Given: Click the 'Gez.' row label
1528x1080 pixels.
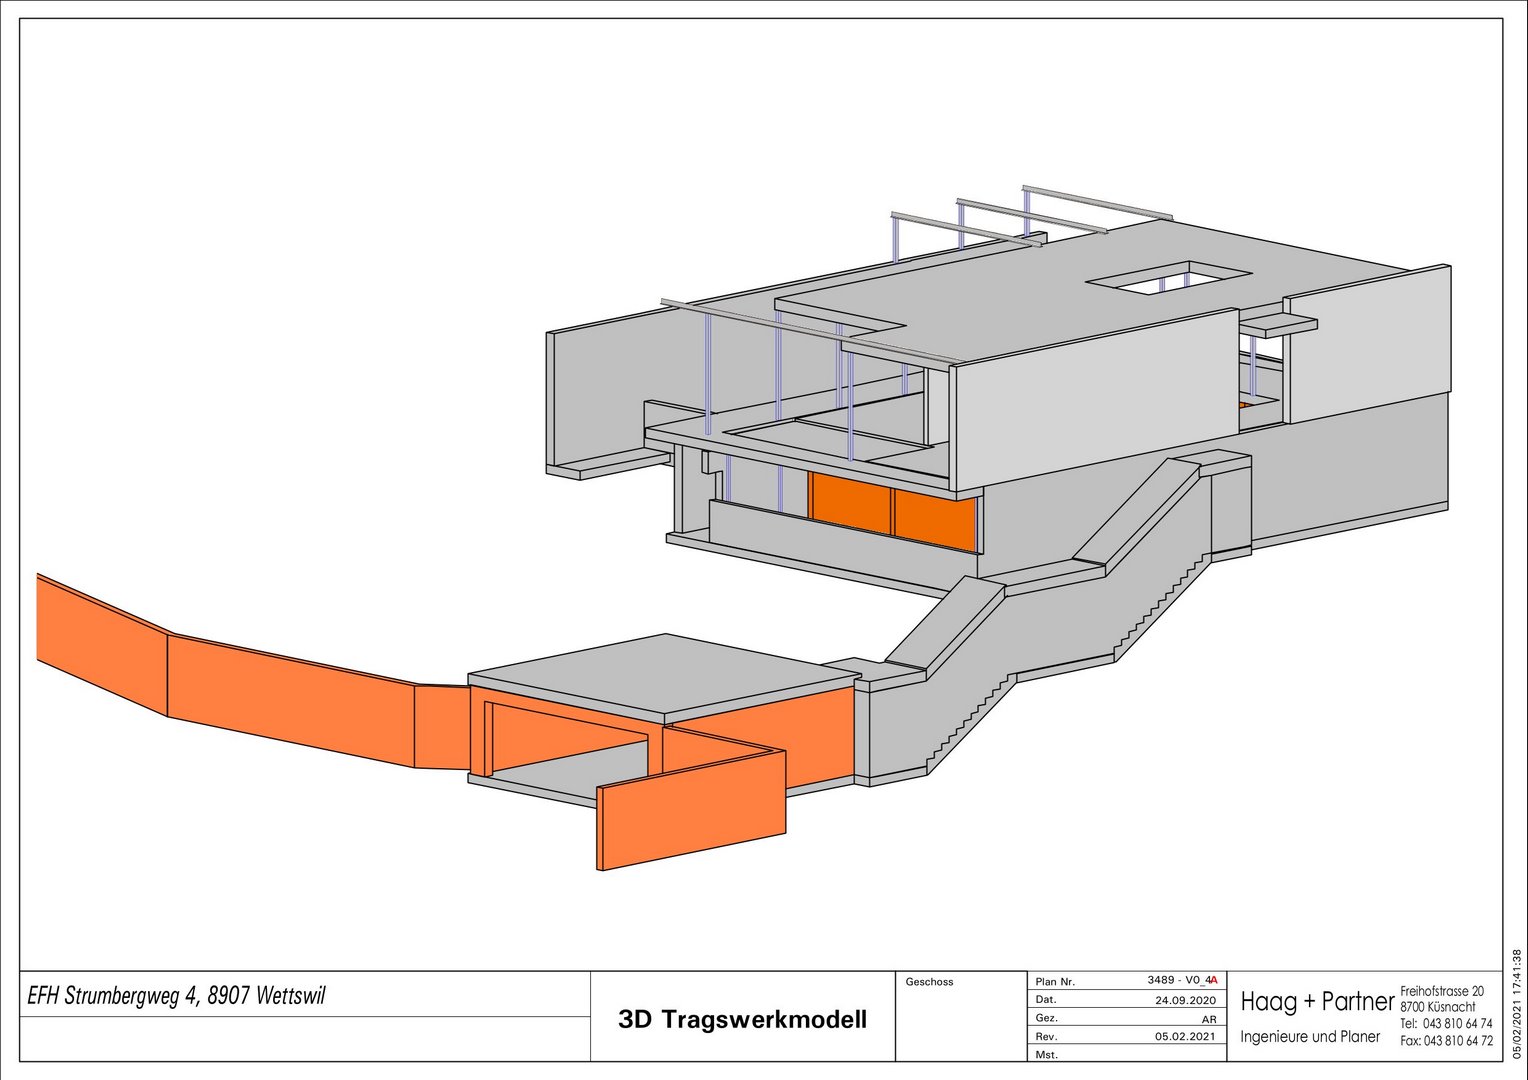Looking at the screenshot, I should 1047,1018.
